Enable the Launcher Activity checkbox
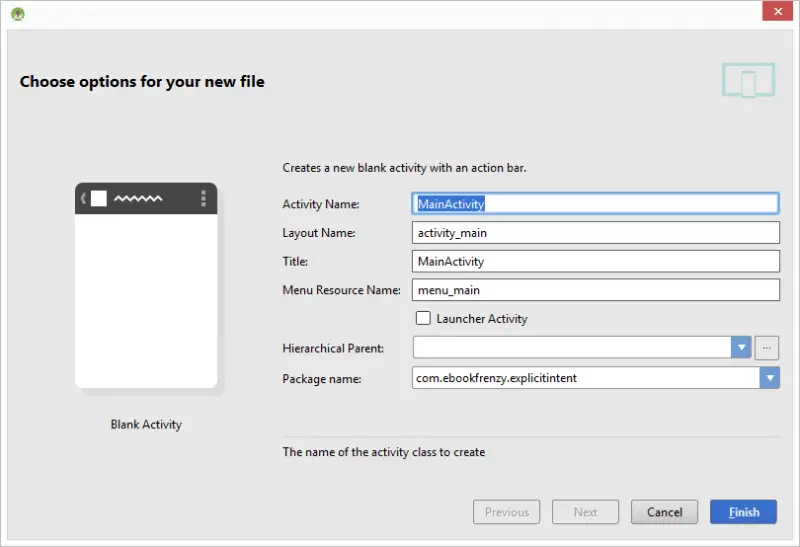This screenshot has width=800, height=547. 424,318
